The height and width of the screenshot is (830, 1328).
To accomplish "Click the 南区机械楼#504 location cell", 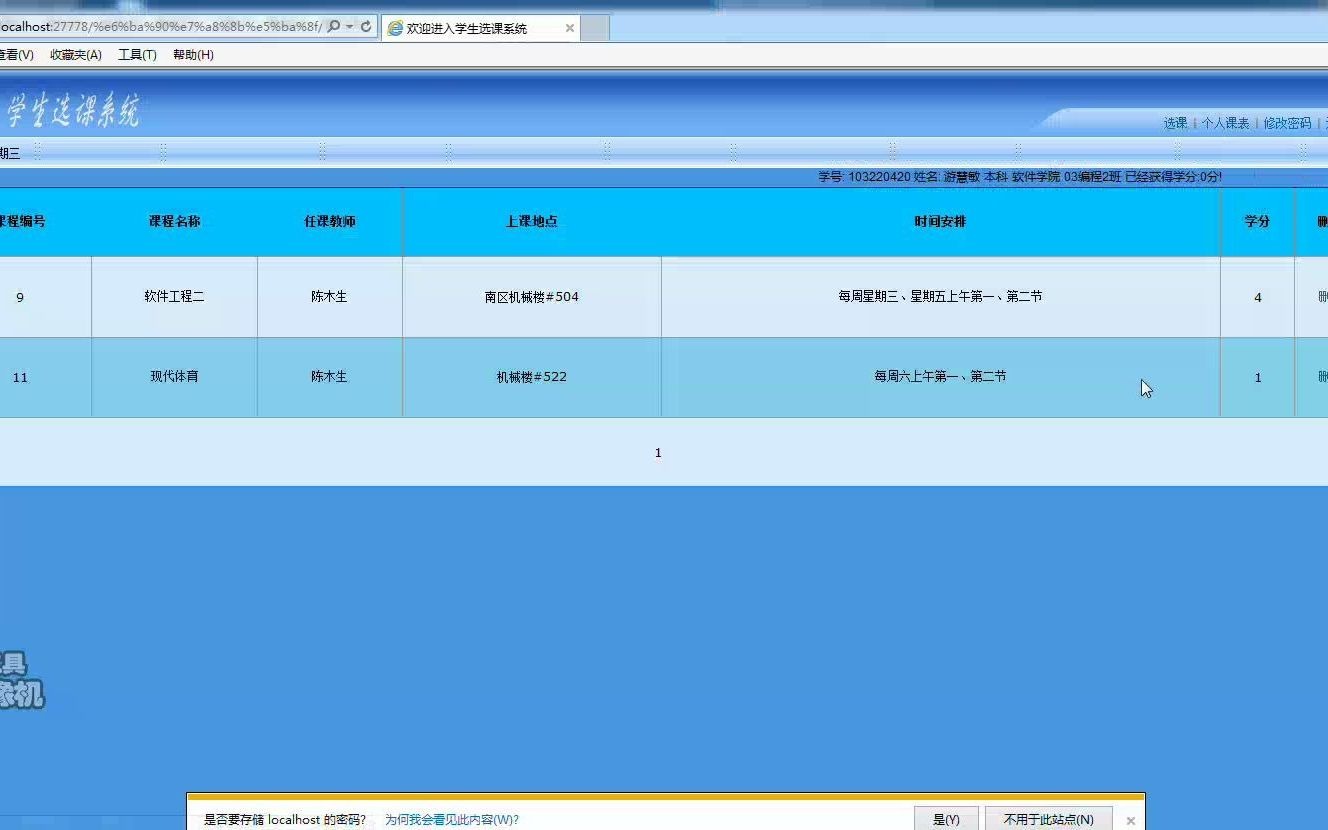I will (532, 297).
